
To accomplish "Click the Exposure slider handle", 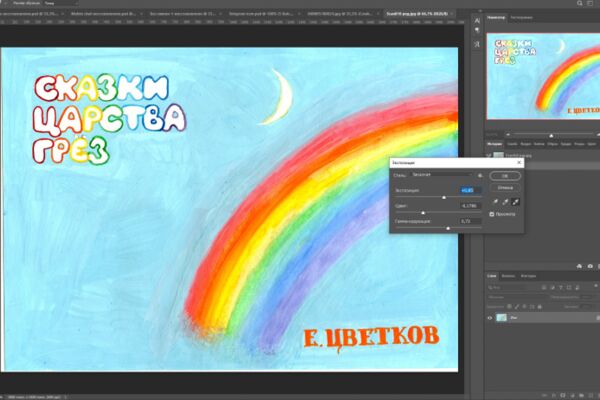I will (x=444, y=198).
